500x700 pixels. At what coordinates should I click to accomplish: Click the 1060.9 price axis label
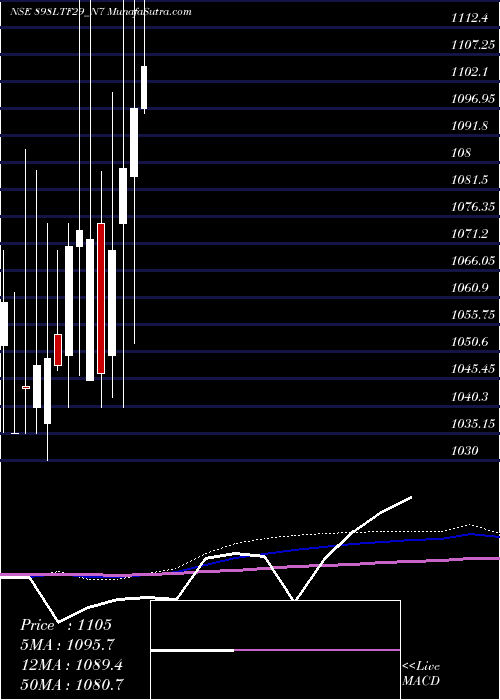click(x=469, y=288)
